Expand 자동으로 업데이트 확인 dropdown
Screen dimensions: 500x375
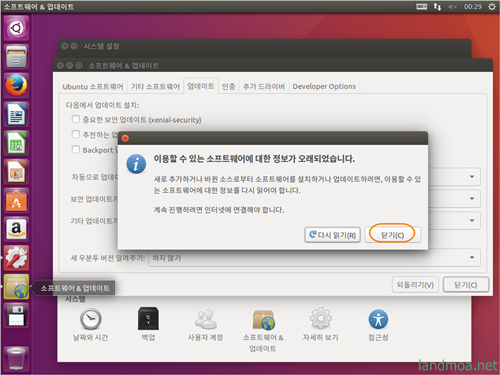(472, 177)
